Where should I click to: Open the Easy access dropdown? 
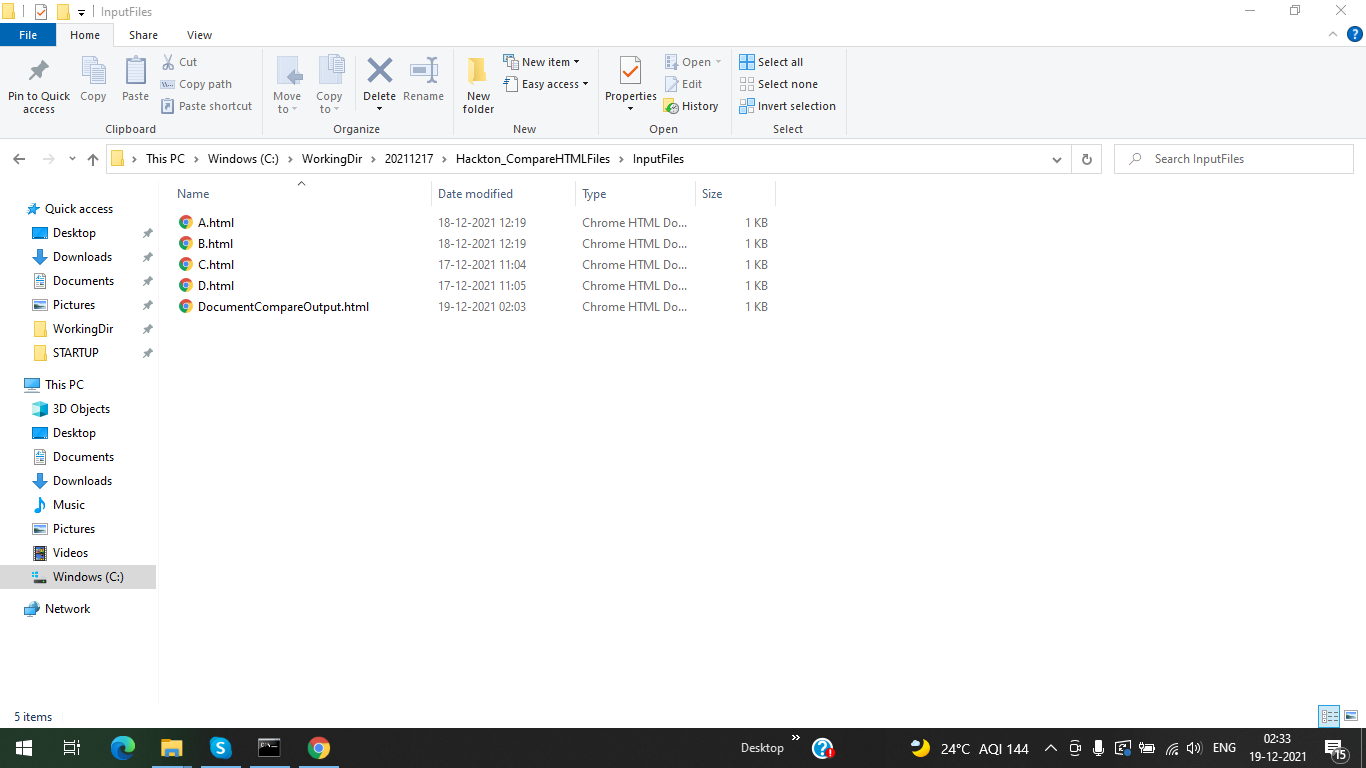click(546, 84)
